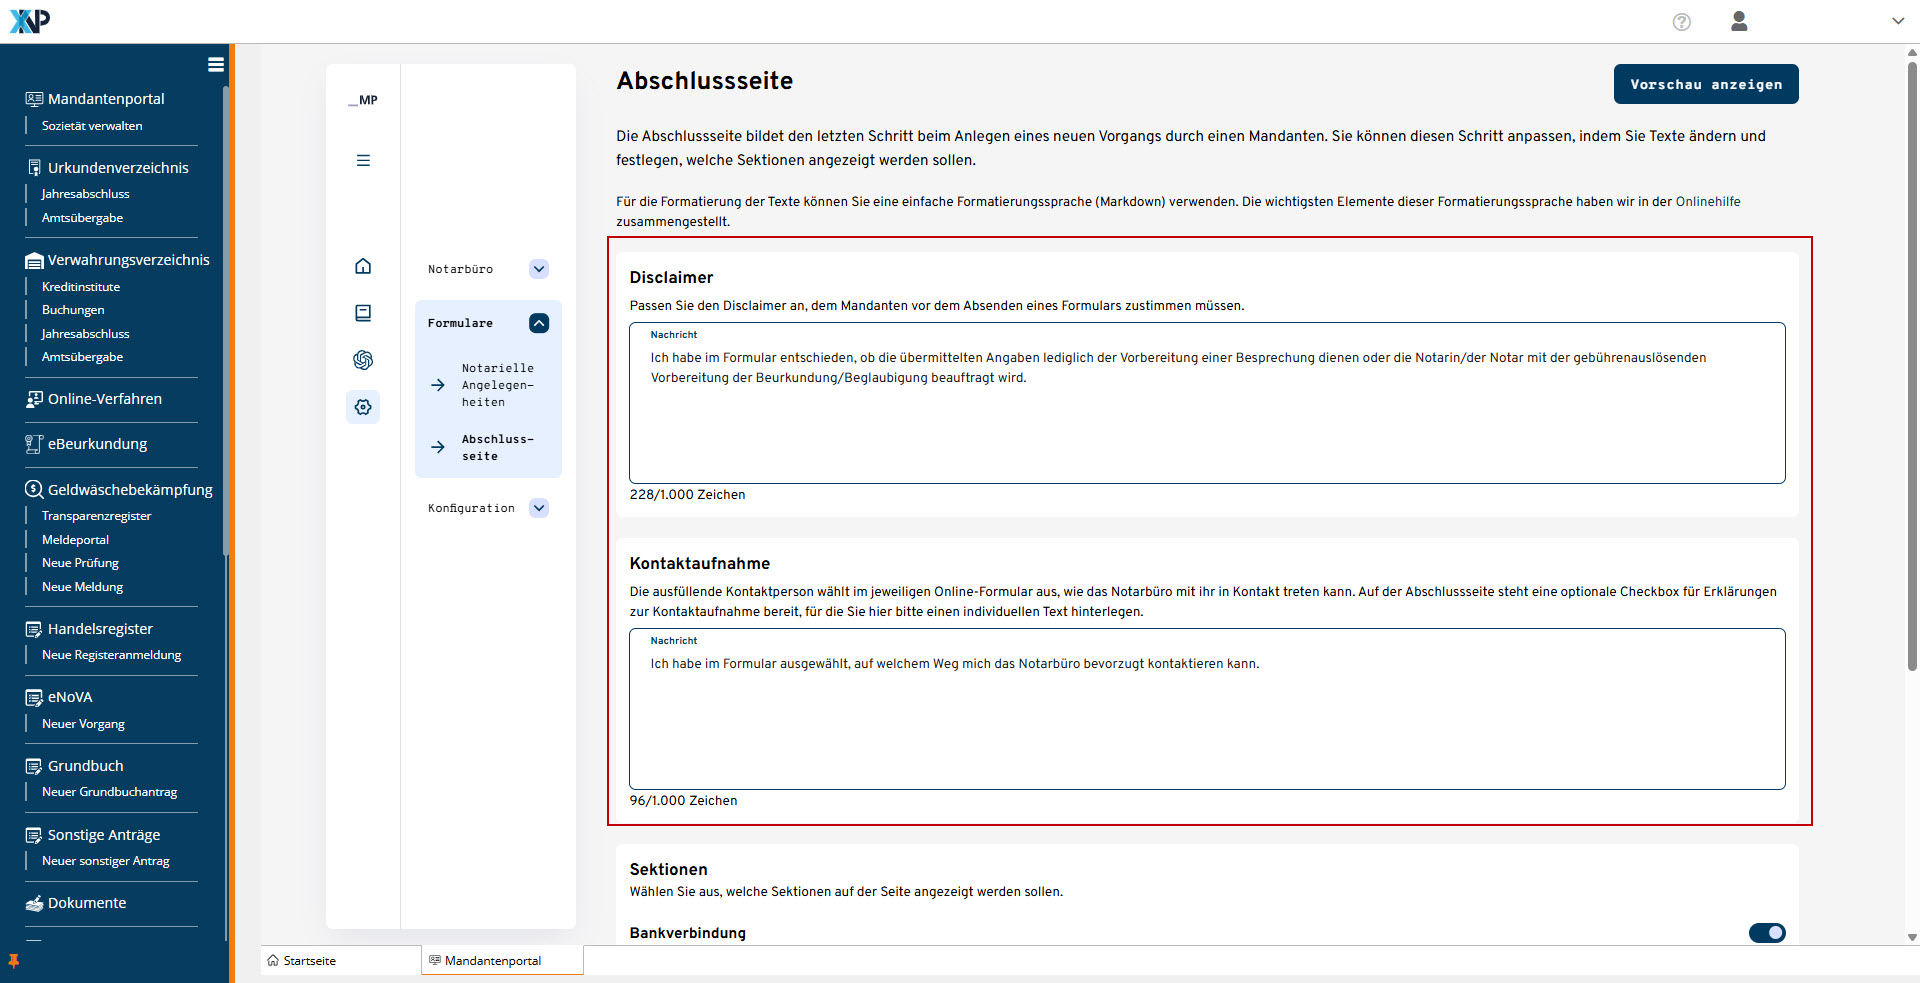Expand the Notarbüro section chevron
Screen dimensions: 1920x983
(539, 269)
